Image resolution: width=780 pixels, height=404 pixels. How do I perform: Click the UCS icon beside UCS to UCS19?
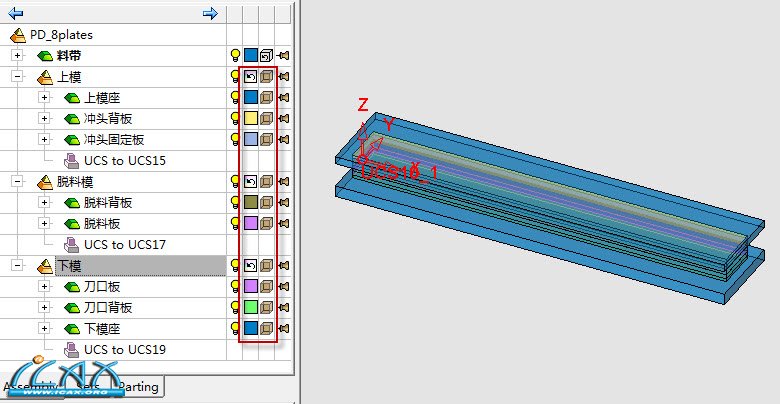pyautogui.click(x=71, y=349)
